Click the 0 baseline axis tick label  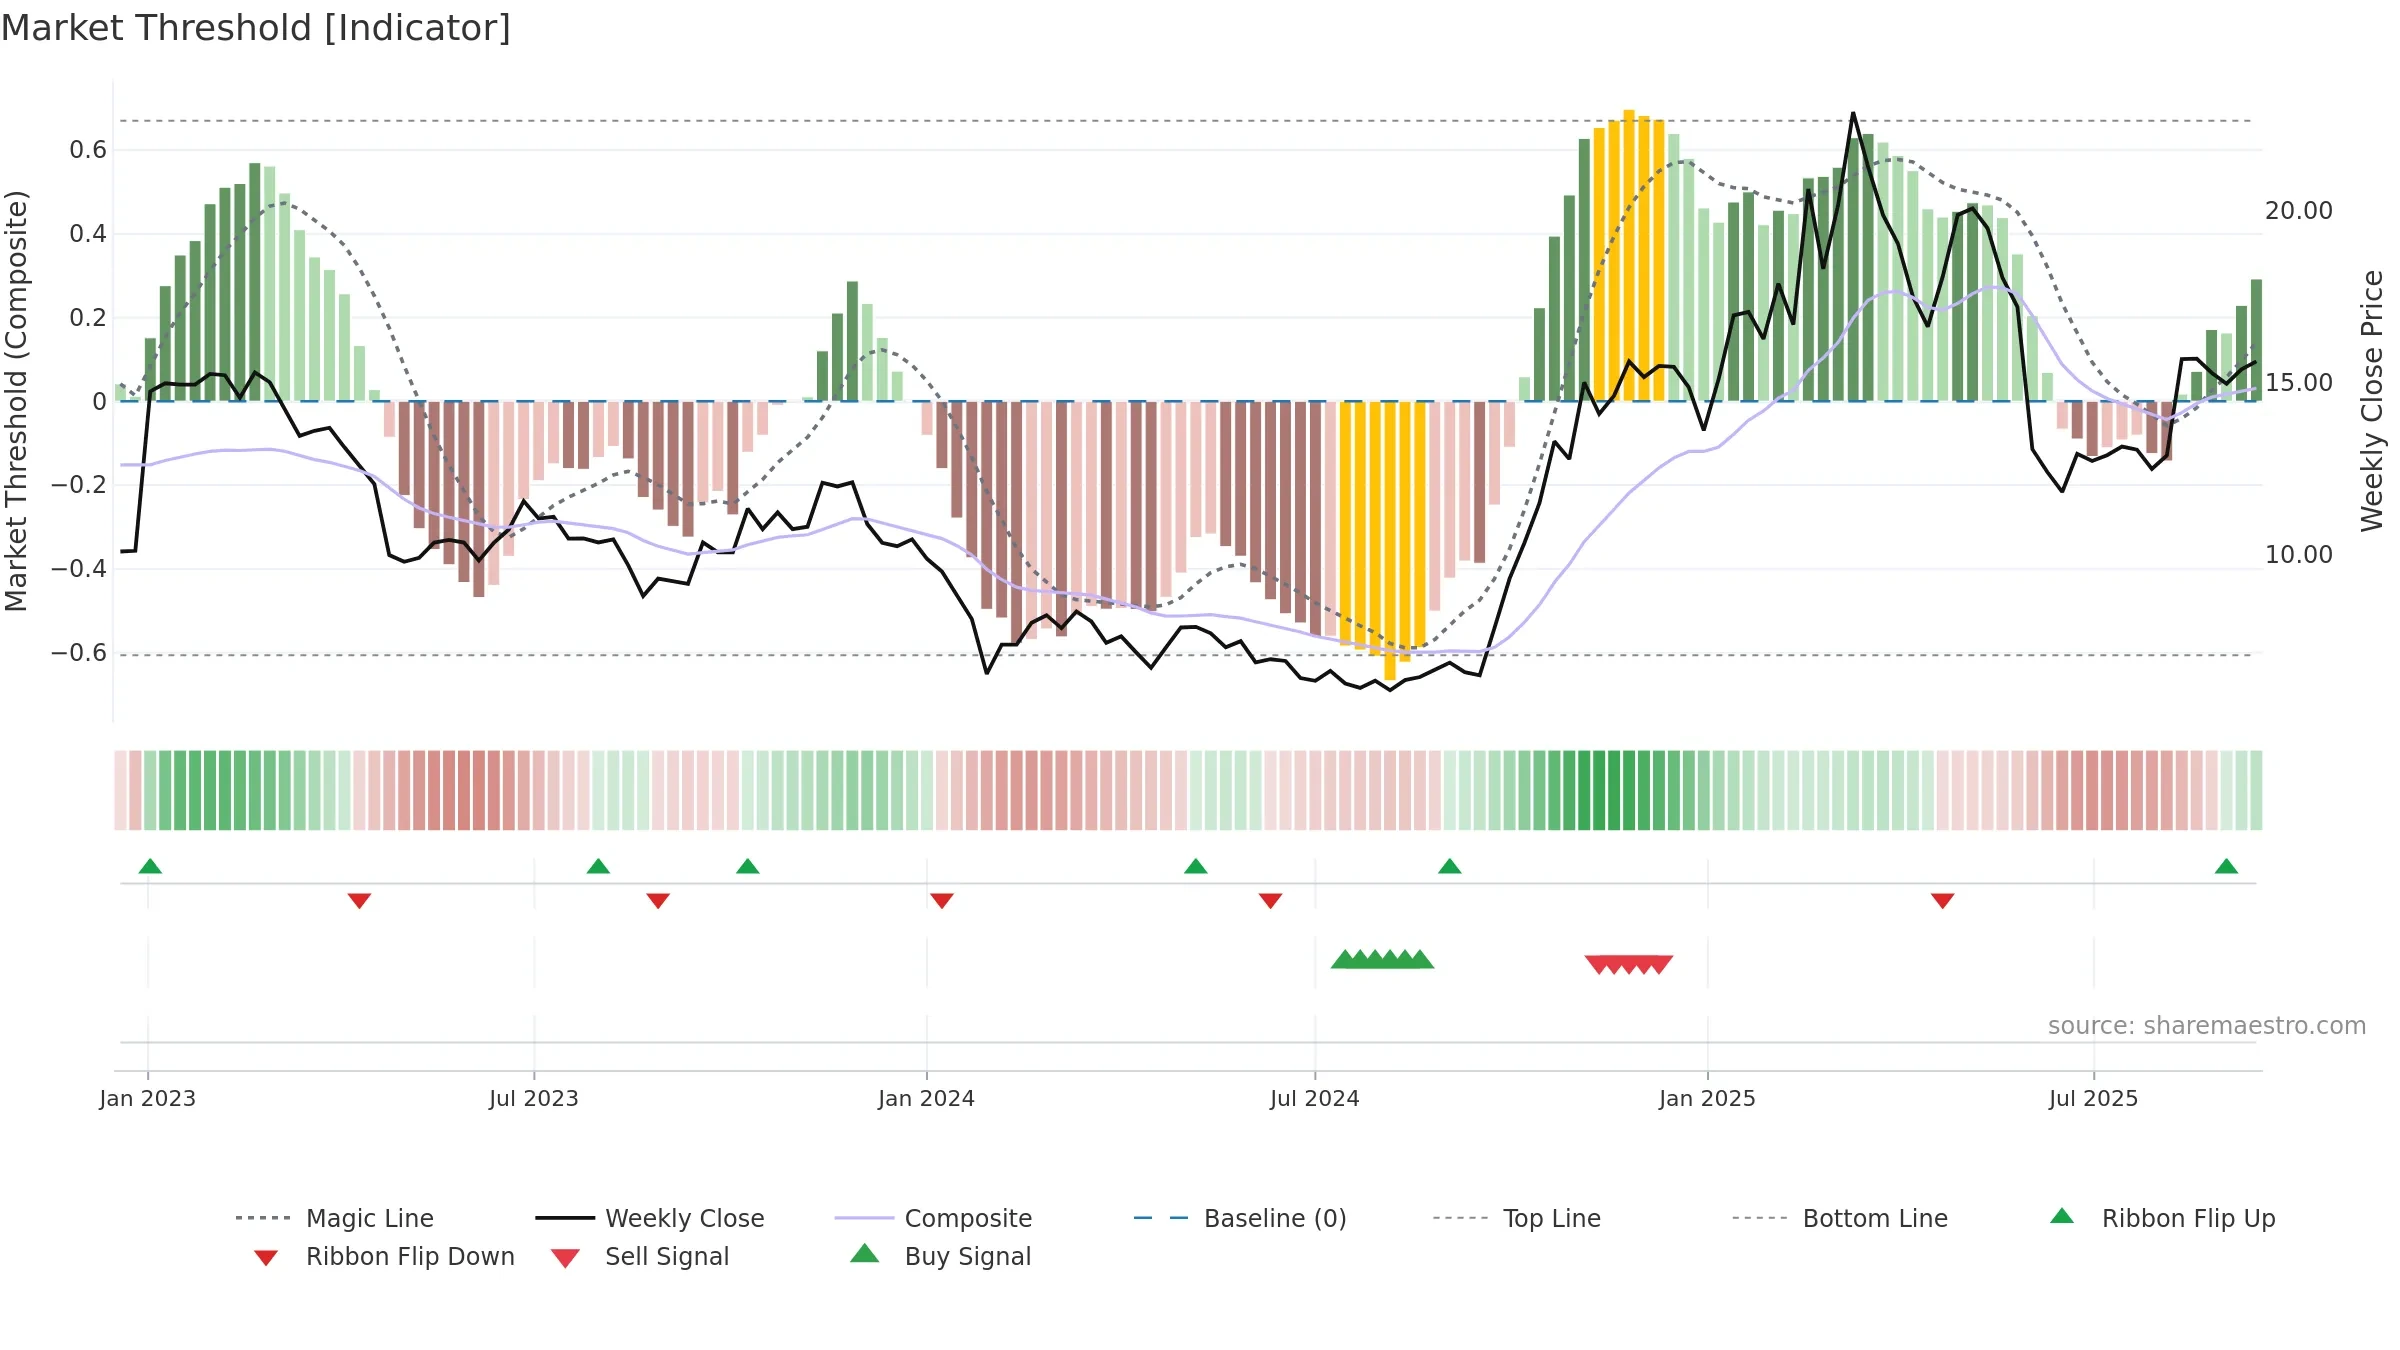[x=100, y=402]
